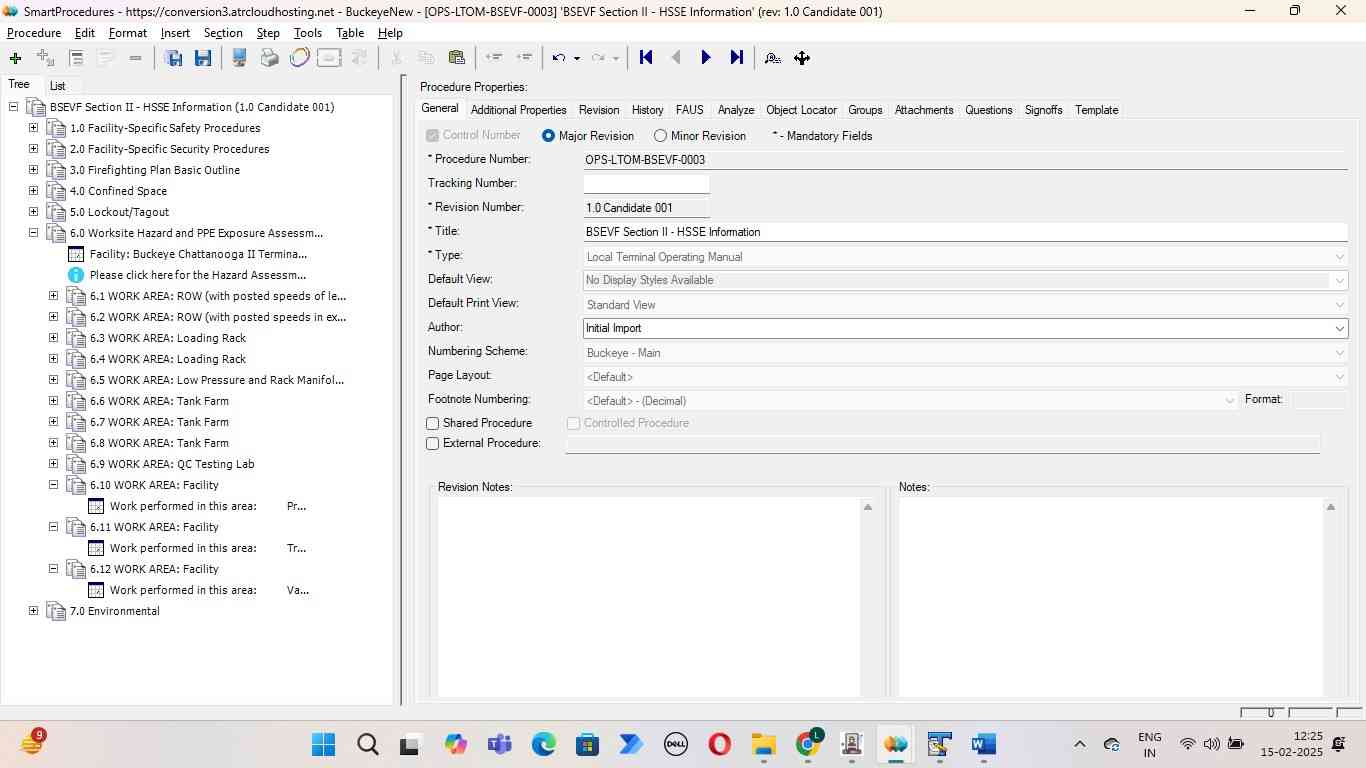
Task: Enable the Shared Procedure checkbox
Action: [433, 424]
